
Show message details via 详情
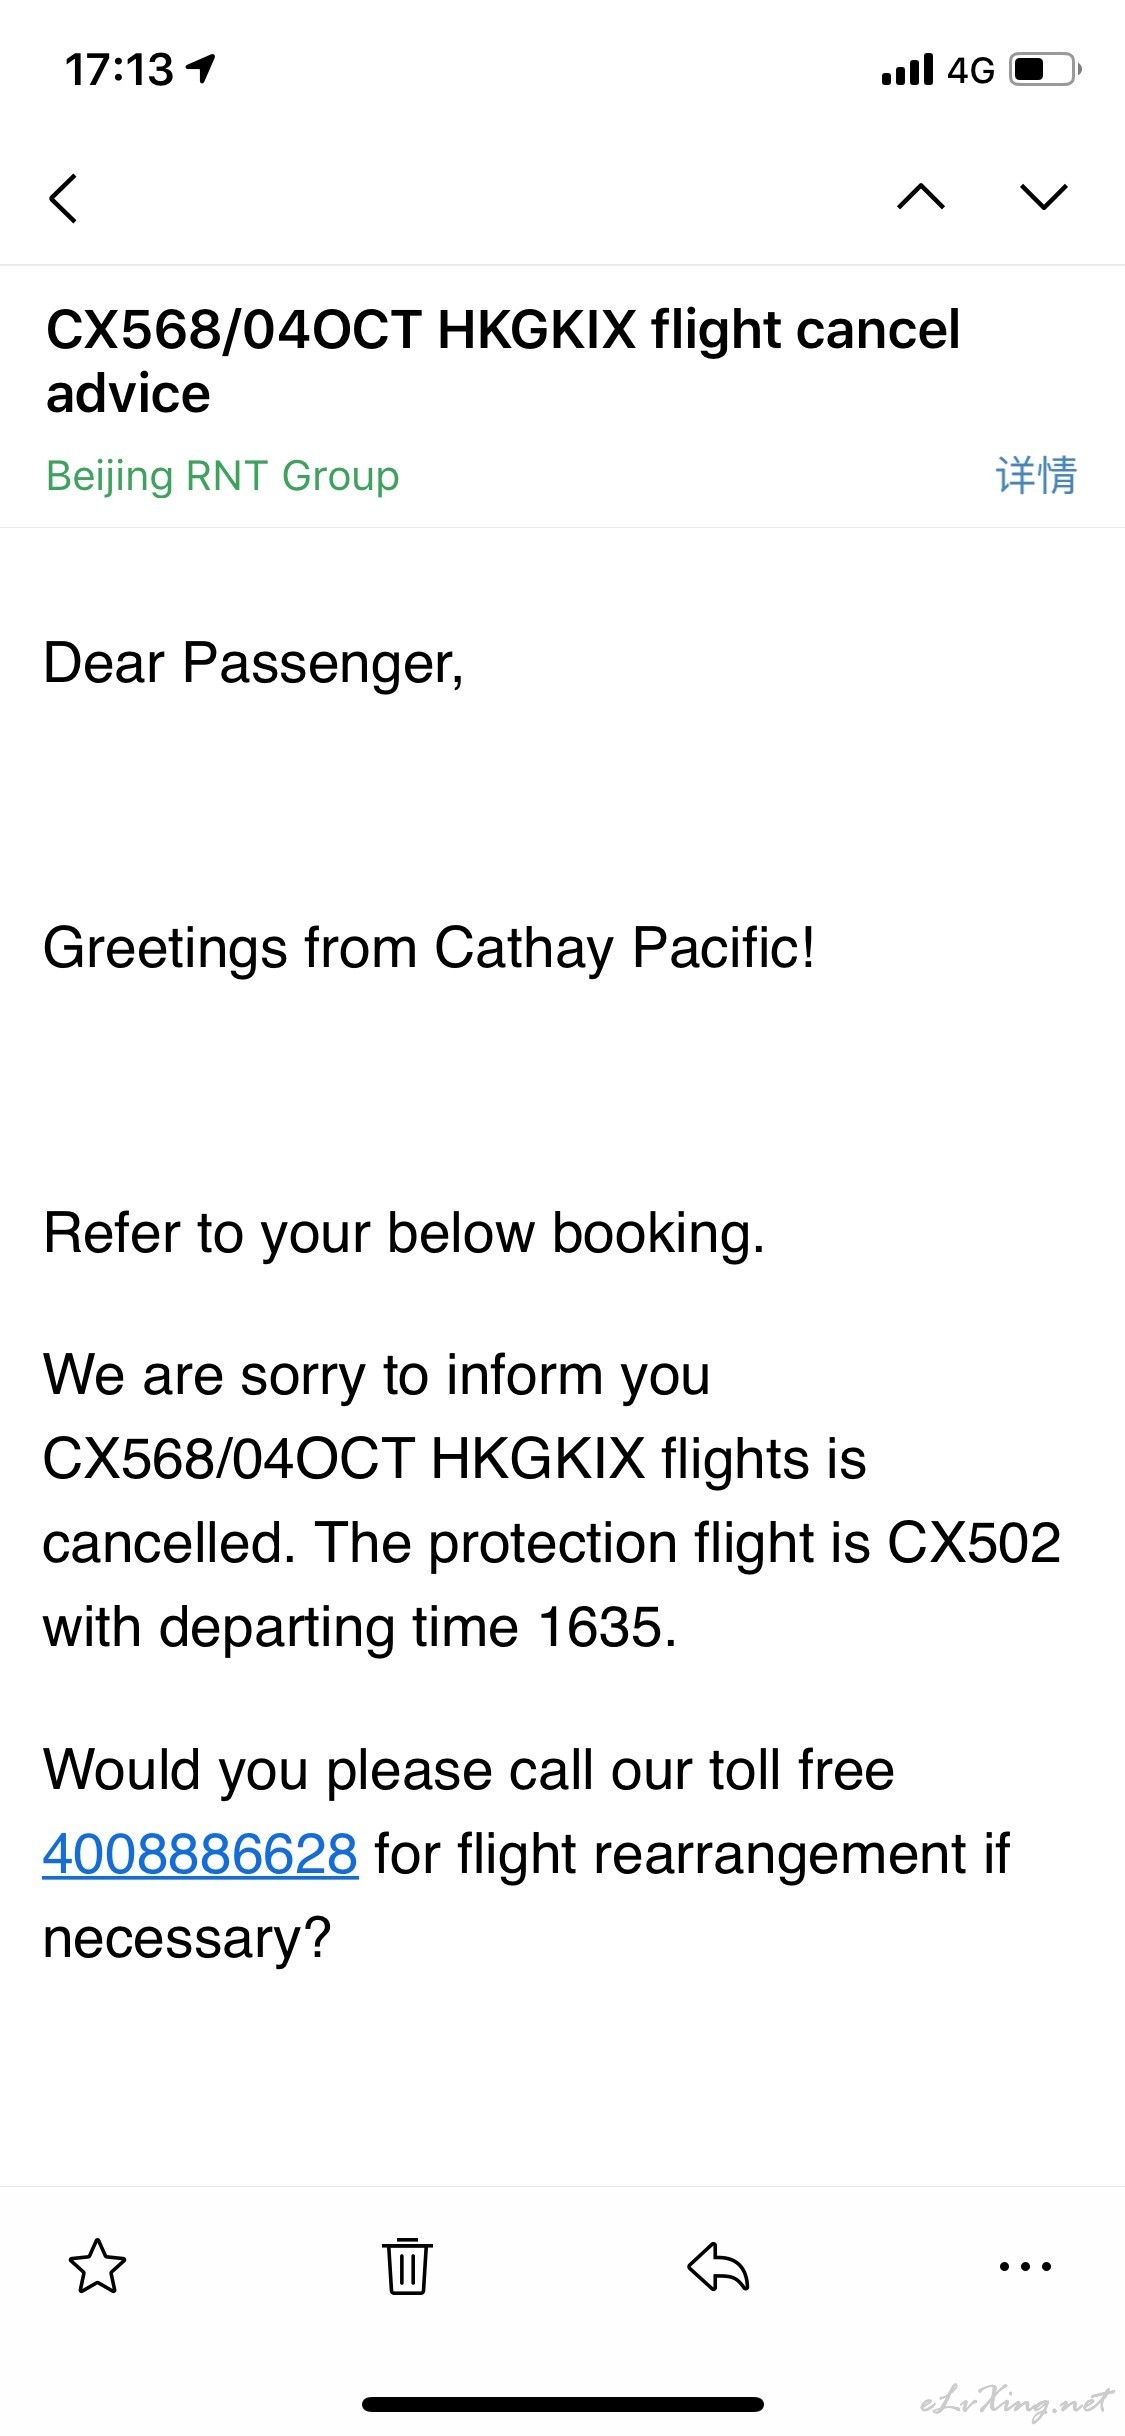pos(1036,475)
